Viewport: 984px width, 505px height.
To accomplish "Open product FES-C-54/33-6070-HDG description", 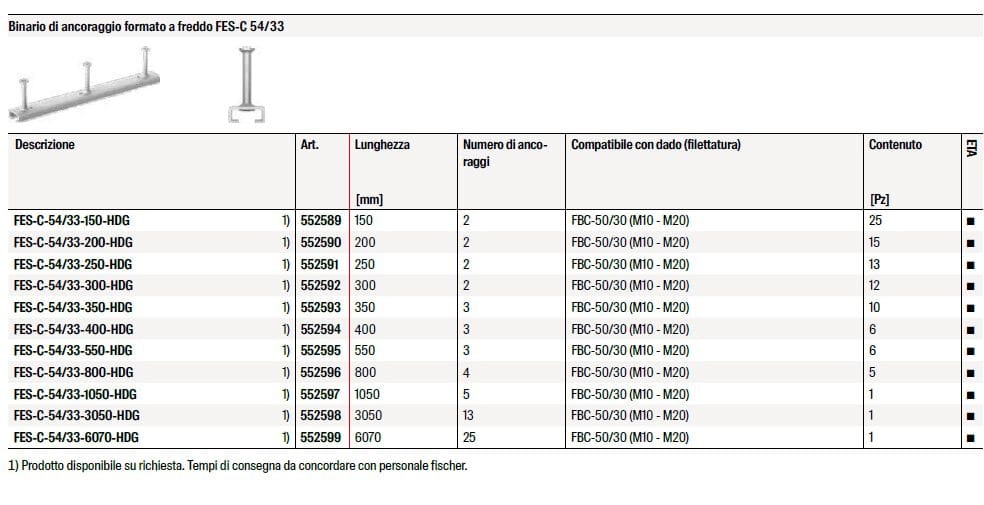I will tap(76, 438).
